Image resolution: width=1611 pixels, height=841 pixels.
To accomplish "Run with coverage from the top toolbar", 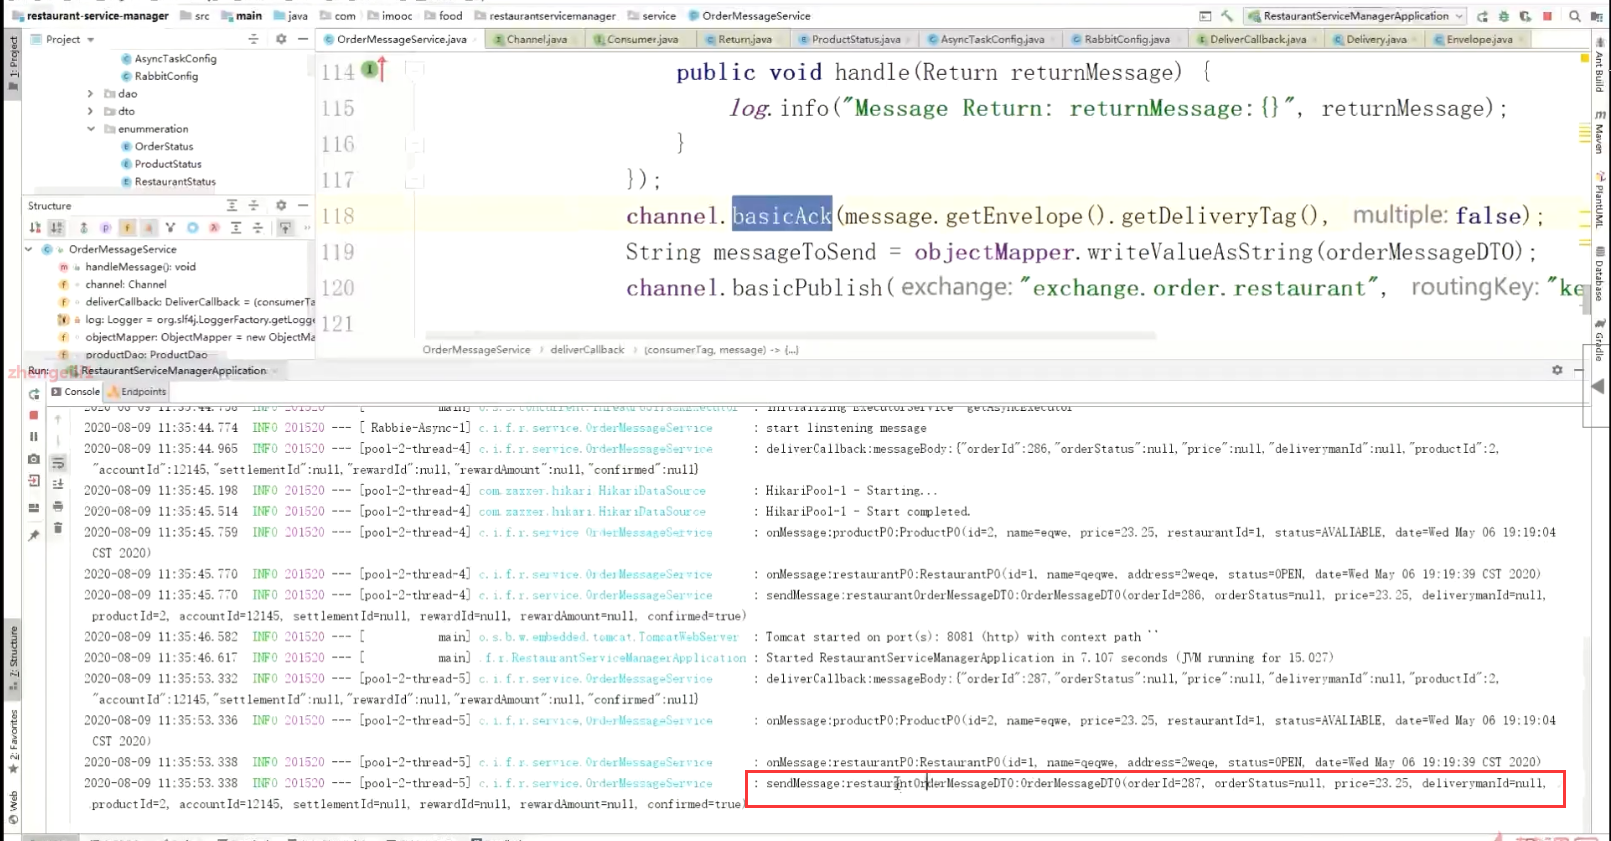I will [x=1525, y=16].
